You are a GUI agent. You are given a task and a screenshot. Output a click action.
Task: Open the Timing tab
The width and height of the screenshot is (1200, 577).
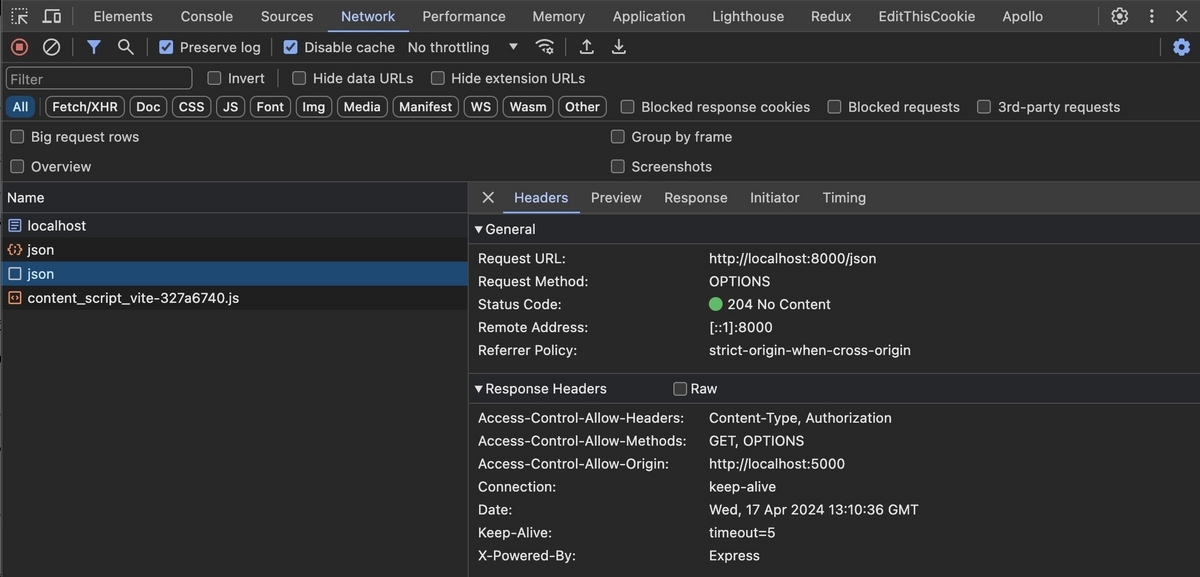[x=844, y=198]
